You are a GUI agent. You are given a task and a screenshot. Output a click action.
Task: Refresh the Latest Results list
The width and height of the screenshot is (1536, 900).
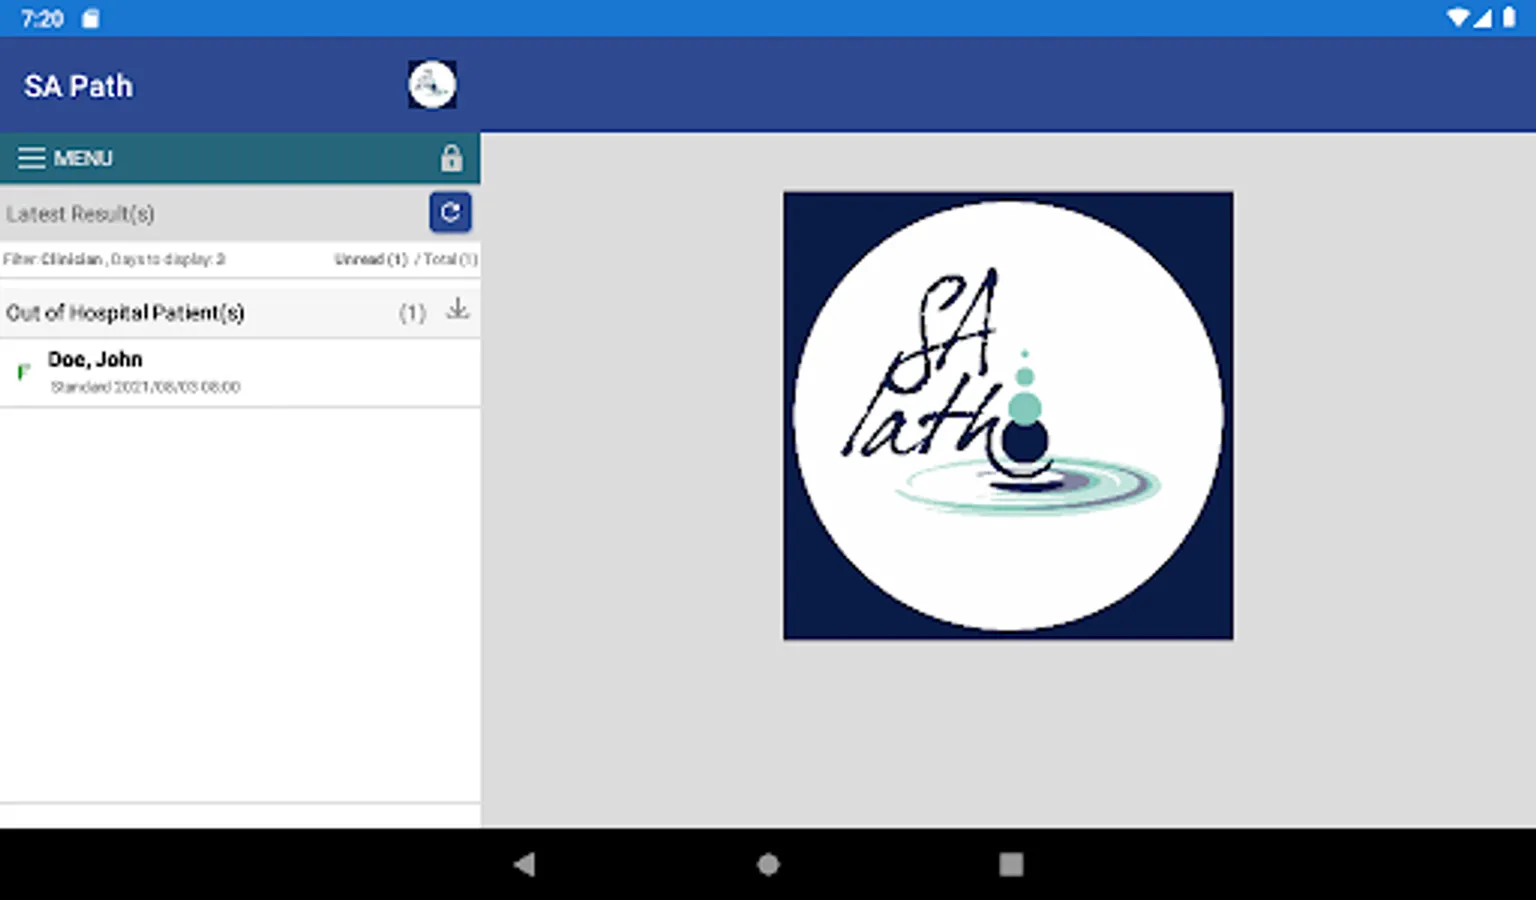pyautogui.click(x=450, y=212)
